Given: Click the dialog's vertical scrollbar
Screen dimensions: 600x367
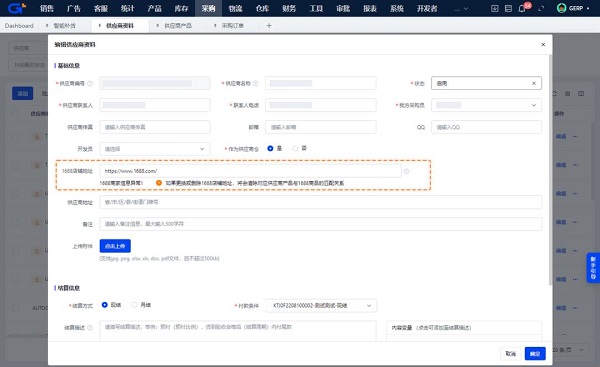Looking at the screenshot, I should point(551,170).
